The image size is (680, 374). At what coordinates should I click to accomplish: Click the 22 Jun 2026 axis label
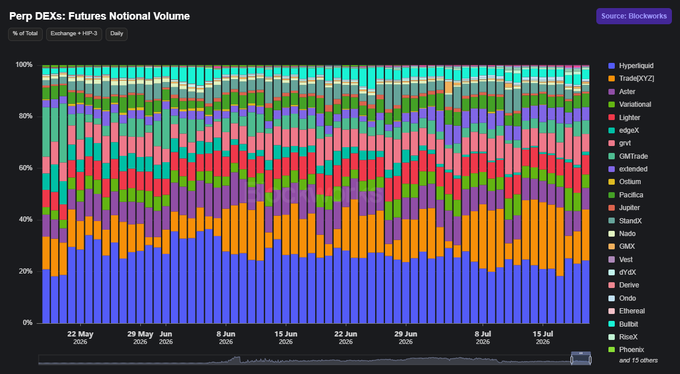tap(346, 338)
